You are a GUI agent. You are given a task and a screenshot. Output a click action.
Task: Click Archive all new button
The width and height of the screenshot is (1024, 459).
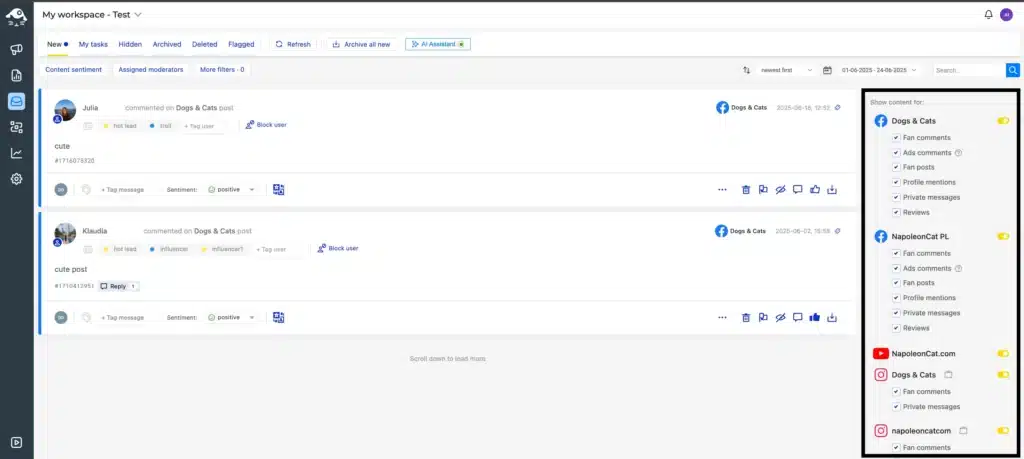click(361, 44)
